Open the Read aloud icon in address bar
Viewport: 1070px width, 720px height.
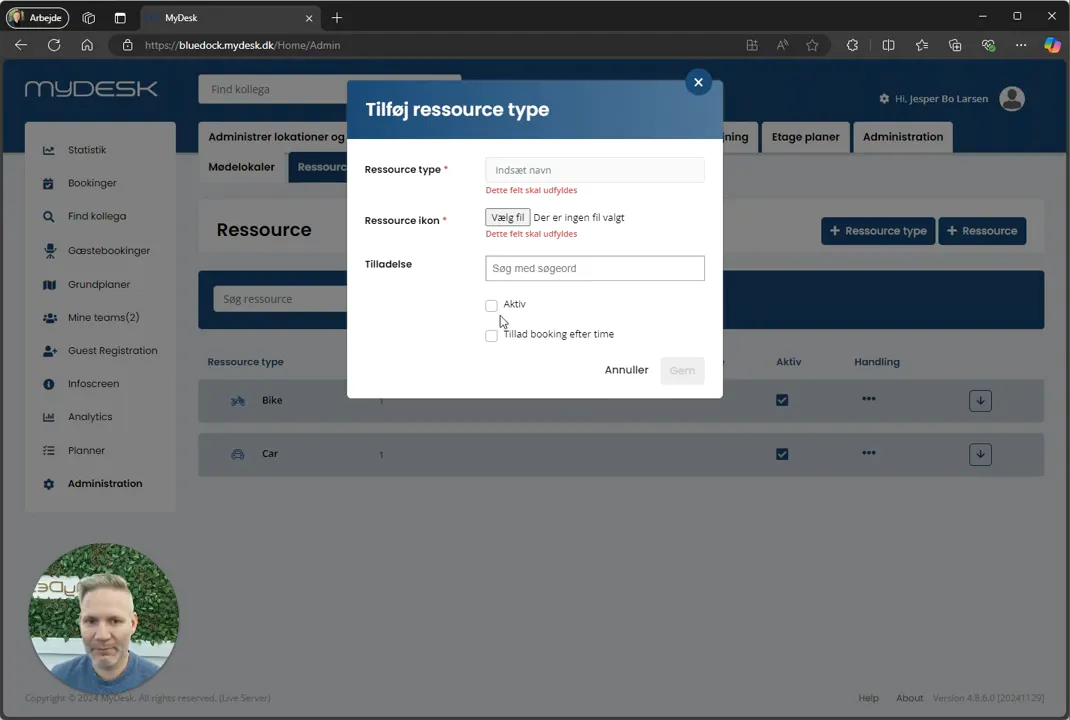pos(782,45)
